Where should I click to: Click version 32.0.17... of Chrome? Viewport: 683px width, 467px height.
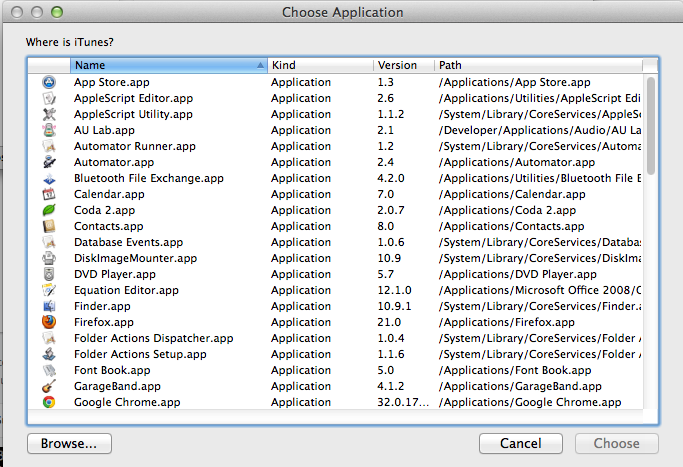click(403, 402)
